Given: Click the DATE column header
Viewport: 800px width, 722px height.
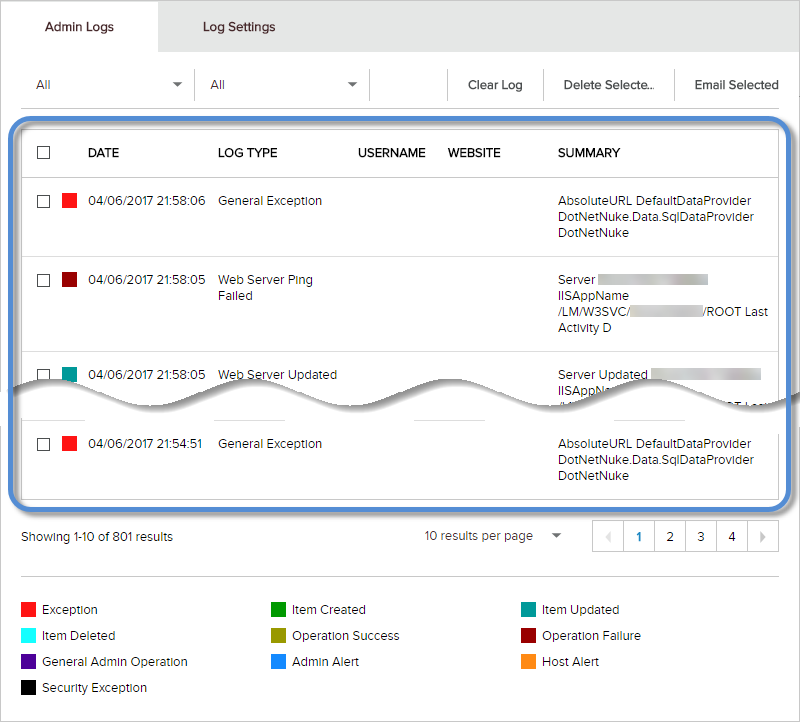Looking at the screenshot, I should click(x=104, y=153).
